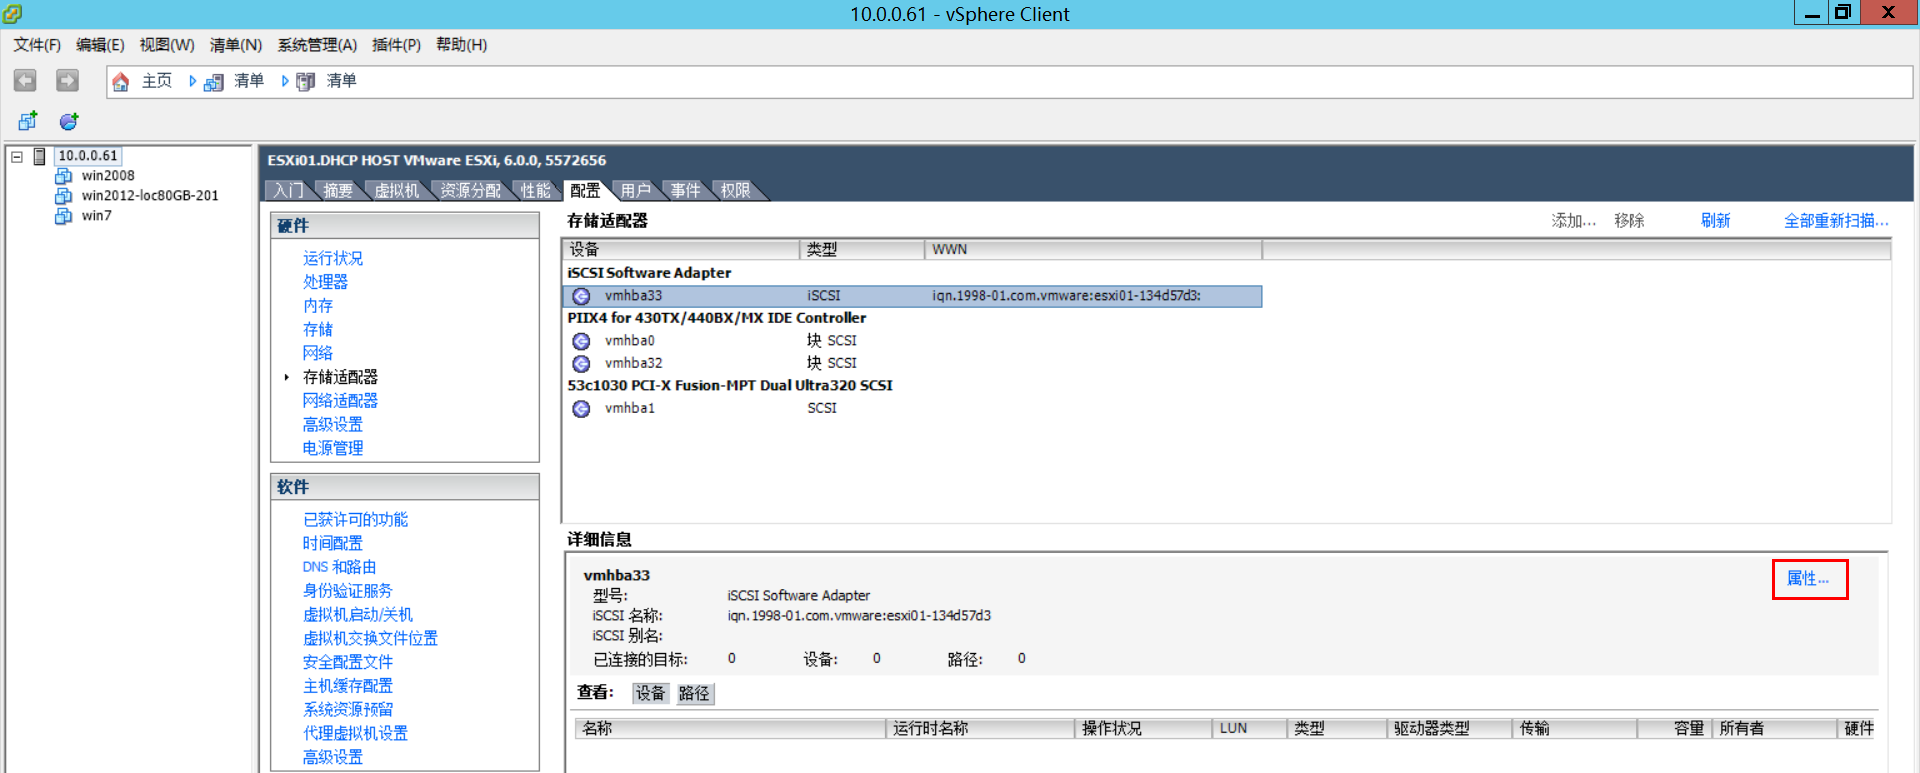
Task: Click the second 清单 host icon in breadcrumb
Action: (306, 82)
